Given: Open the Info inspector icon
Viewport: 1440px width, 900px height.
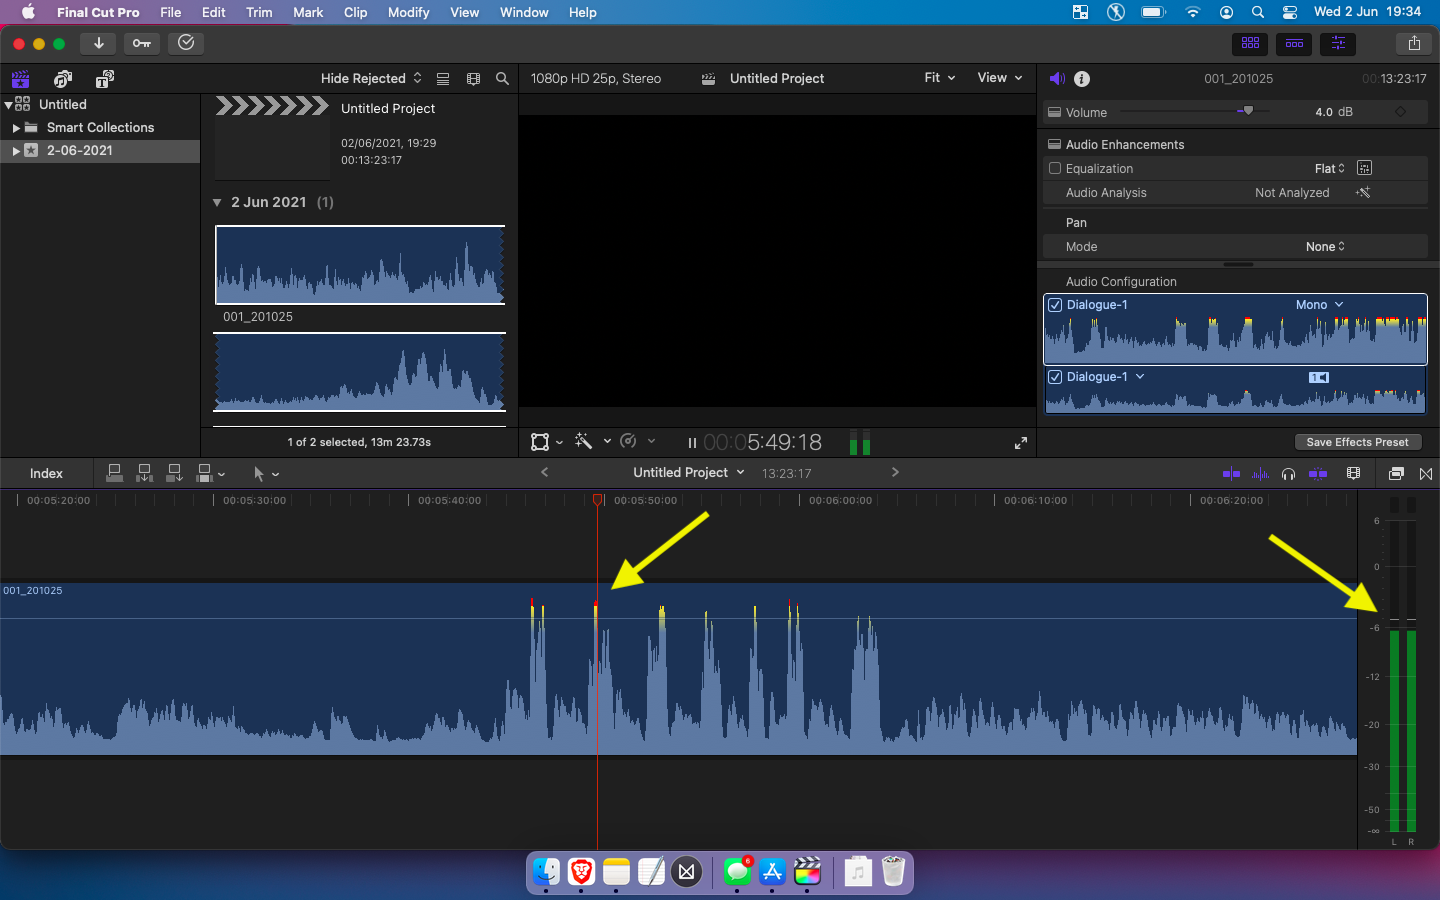Looking at the screenshot, I should click(x=1082, y=78).
